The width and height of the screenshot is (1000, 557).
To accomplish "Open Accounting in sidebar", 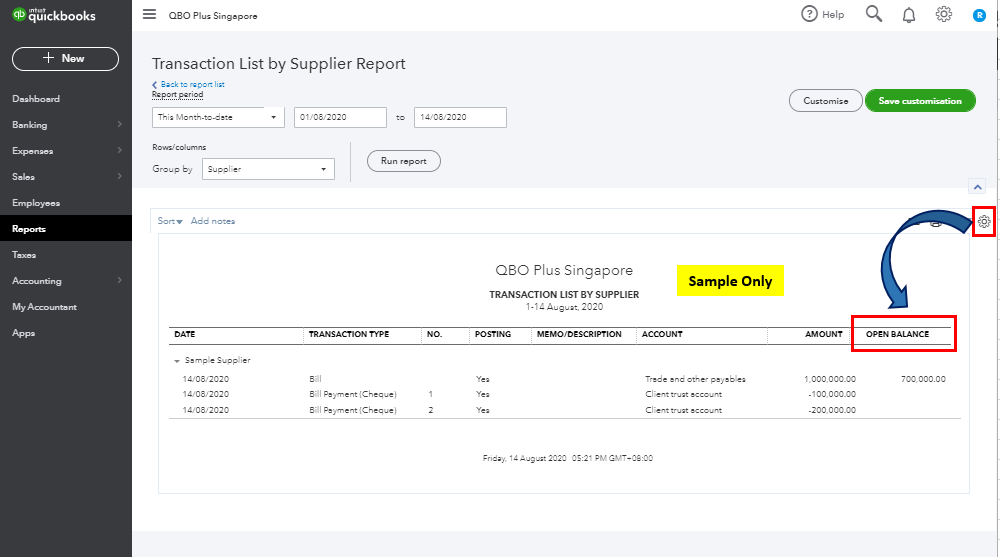I will (x=37, y=281).
